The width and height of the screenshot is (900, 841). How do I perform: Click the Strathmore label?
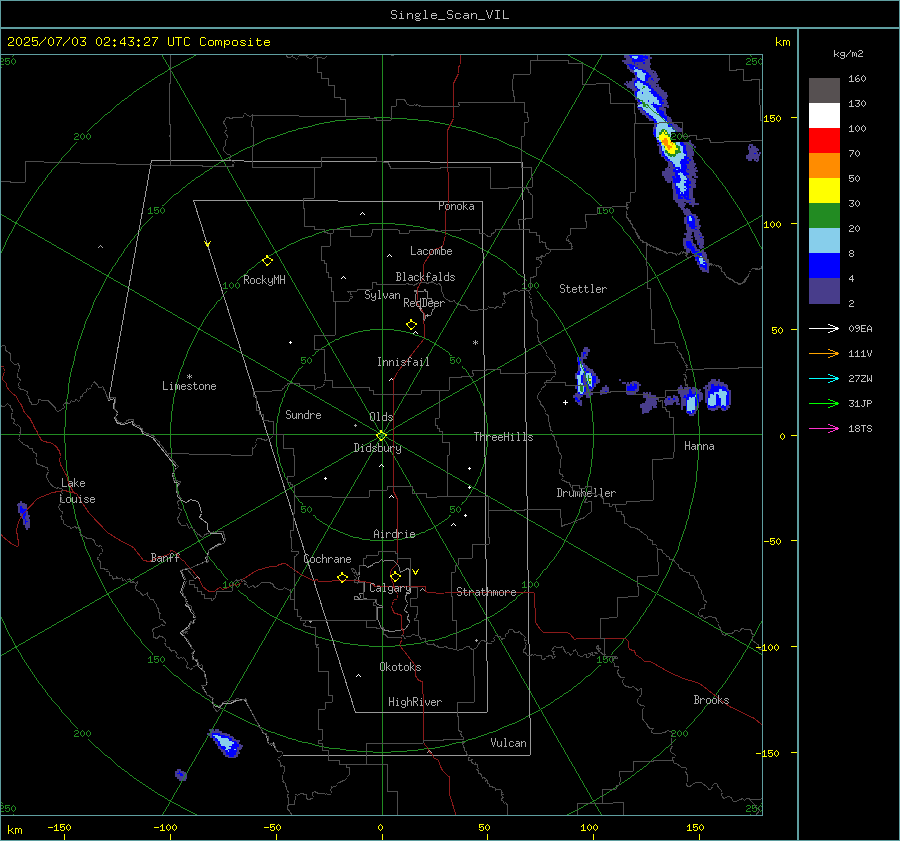point(486,592)
